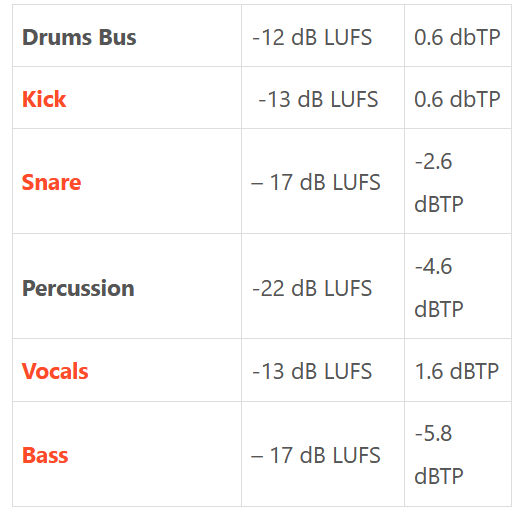This screenshot has width=528, height=513.
Task: Open the Kick link
Action: click(44, 99)
